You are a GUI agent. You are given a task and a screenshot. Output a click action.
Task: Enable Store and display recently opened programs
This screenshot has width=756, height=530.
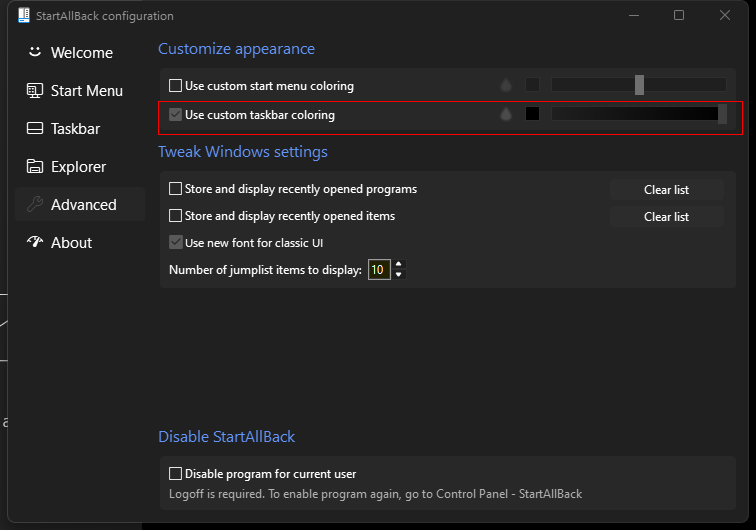(x=176, y=189)
